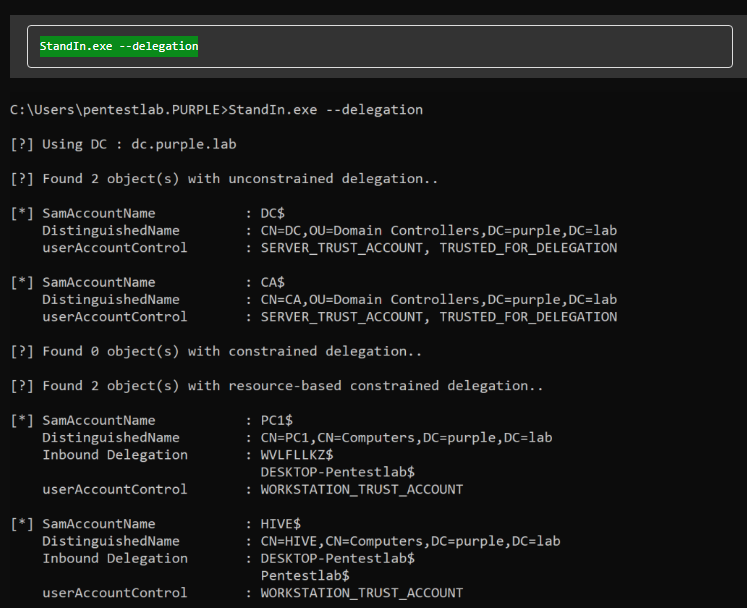This screenshot has width=747, height=608.
Task: Select the WVLFLLKZ$ inbound delegation entry
Action: [x=297, y=455]
